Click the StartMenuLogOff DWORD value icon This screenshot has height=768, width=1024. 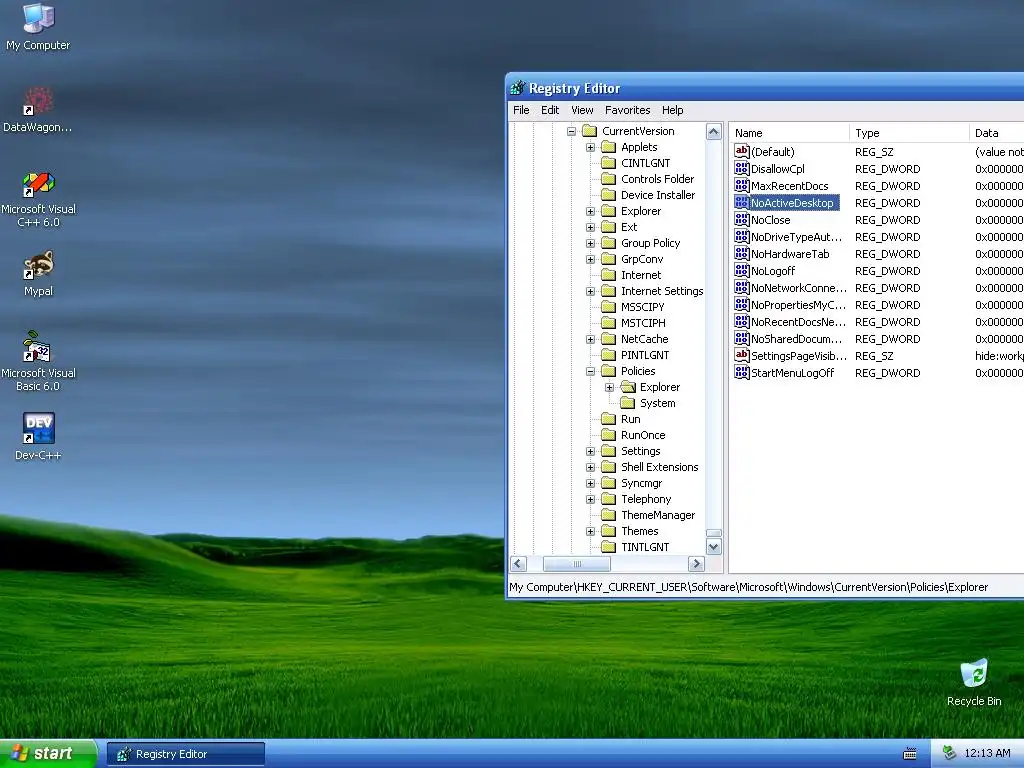pyautogui.click(x=741, y=372)
